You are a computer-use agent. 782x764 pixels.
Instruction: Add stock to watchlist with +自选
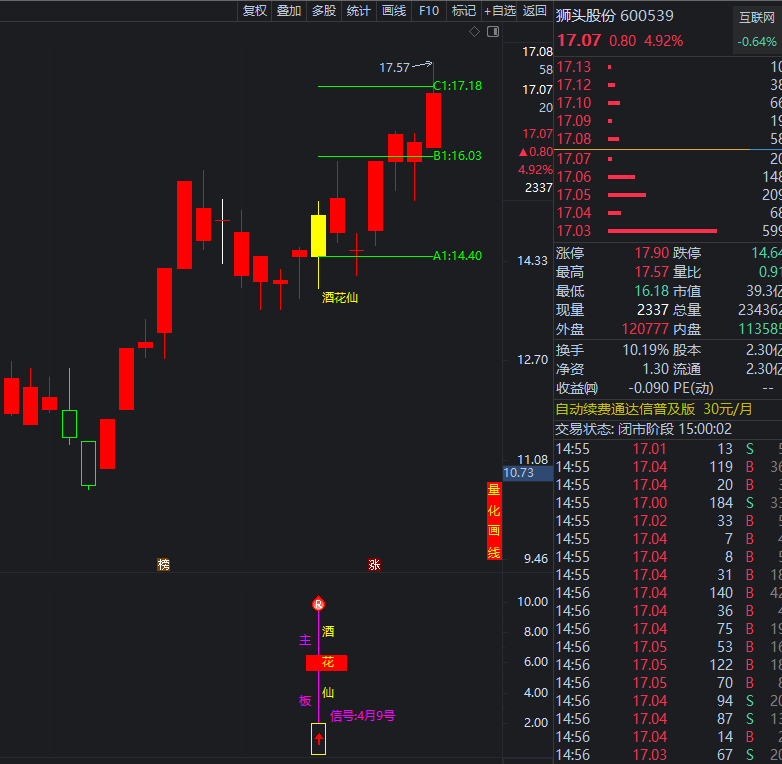click(500, 11)
